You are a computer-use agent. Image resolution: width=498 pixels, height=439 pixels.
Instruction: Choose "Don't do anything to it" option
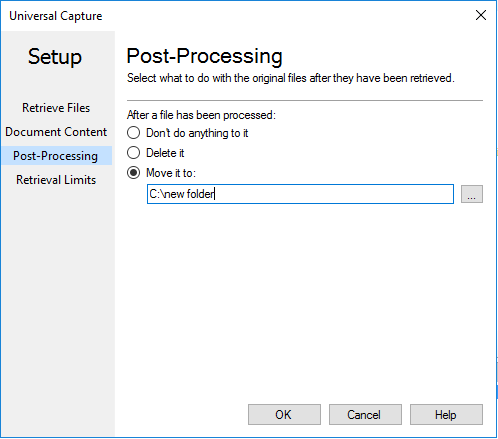pyautogui.click(x=133, y=133)
